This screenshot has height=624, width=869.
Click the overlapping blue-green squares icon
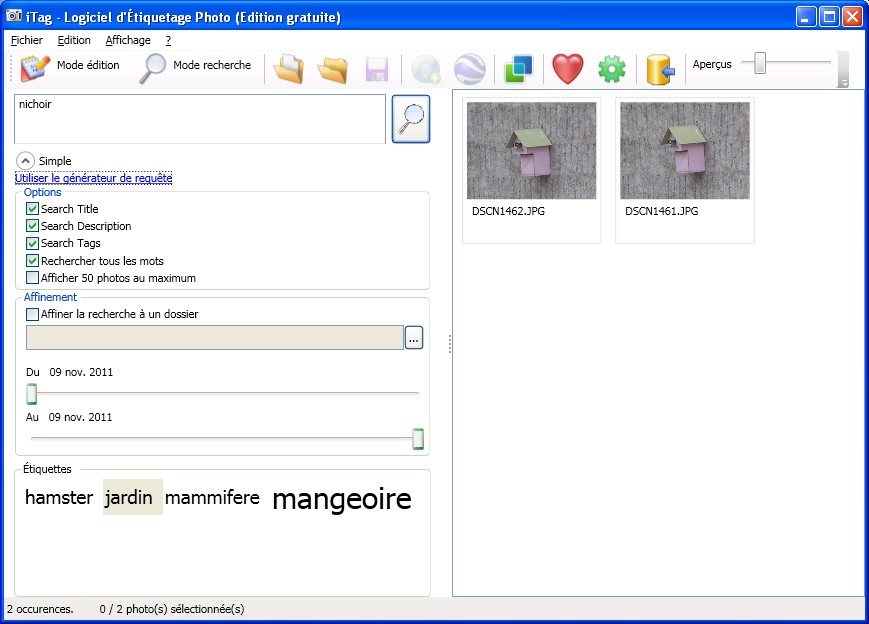[x=518, y=69]
